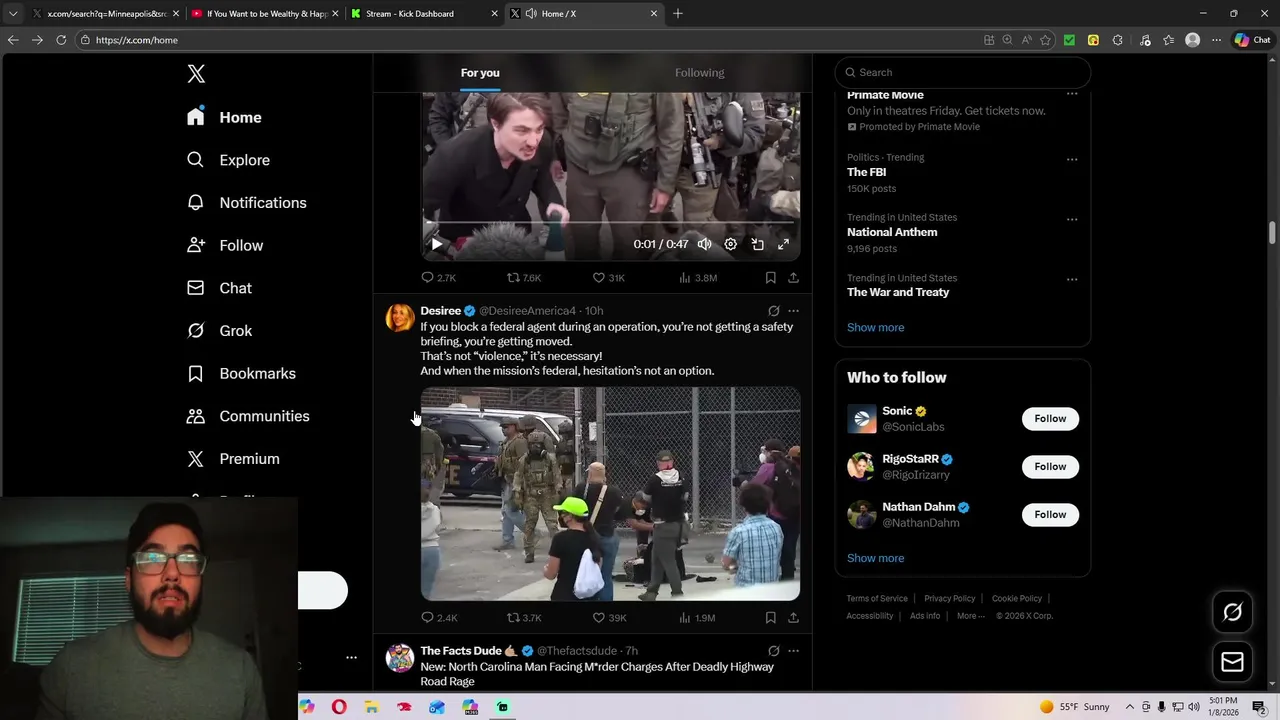Image resolution: width=1280 pixels, height=720 pixels.
Task: Click the X search input field
Action: coord(963,72)
